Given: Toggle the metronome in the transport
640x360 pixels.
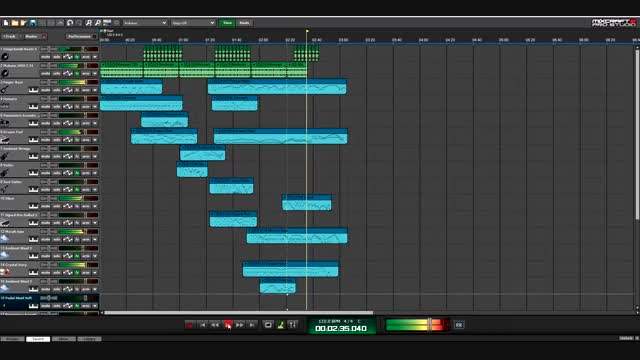Looking at the screenshot, I should (280, 325).
